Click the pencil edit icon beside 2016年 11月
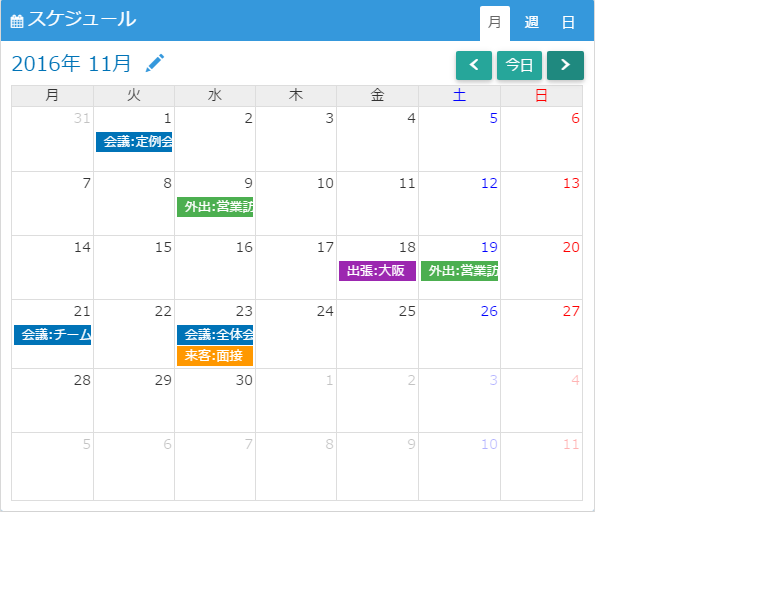768x614 pixels. (155, 63)
